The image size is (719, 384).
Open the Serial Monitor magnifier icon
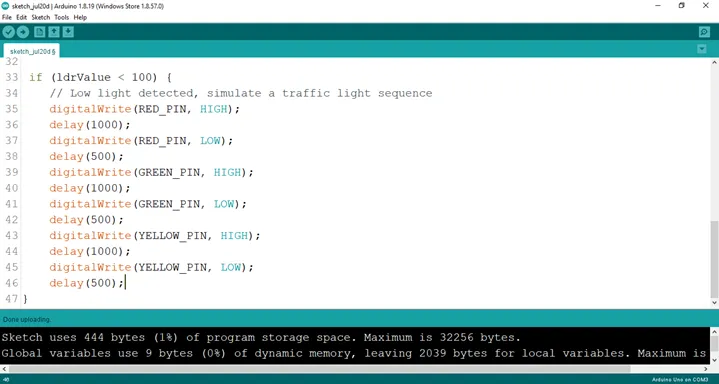coord(704,32)
